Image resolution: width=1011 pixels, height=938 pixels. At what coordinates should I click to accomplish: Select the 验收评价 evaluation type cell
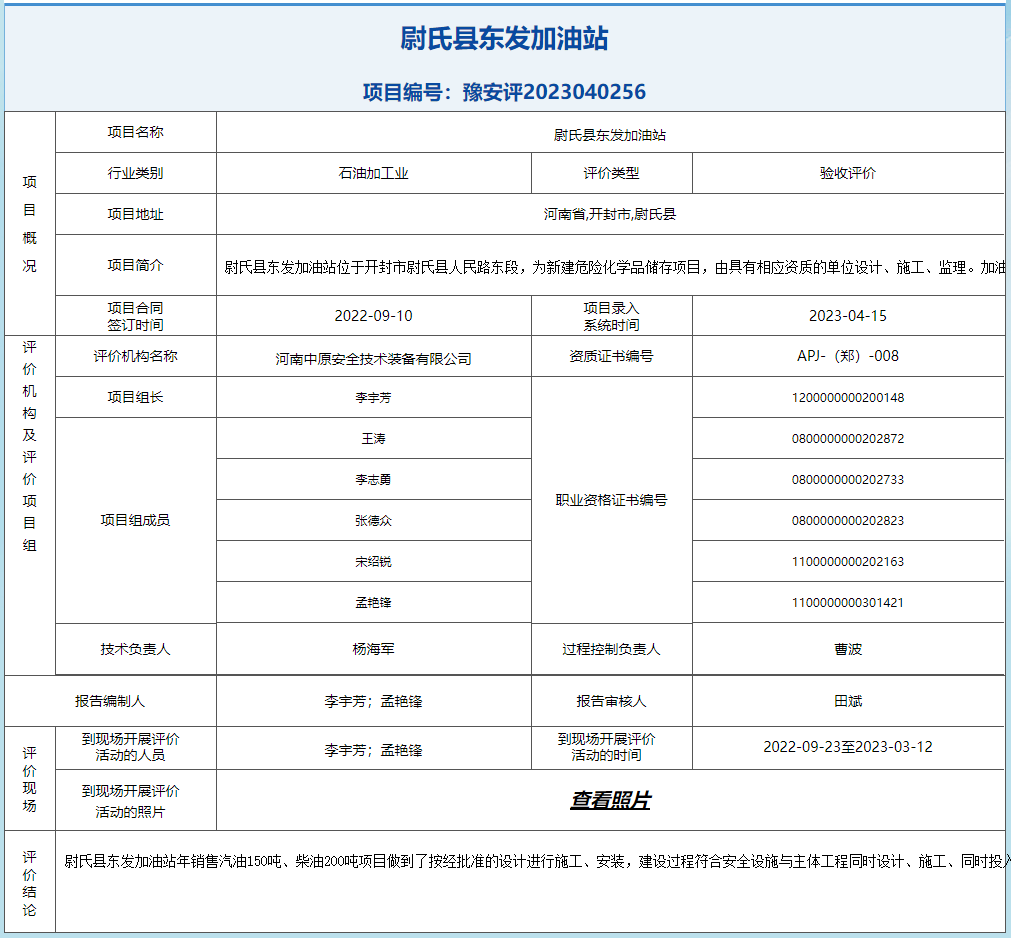pyautogui.click(x=847, y=173)
